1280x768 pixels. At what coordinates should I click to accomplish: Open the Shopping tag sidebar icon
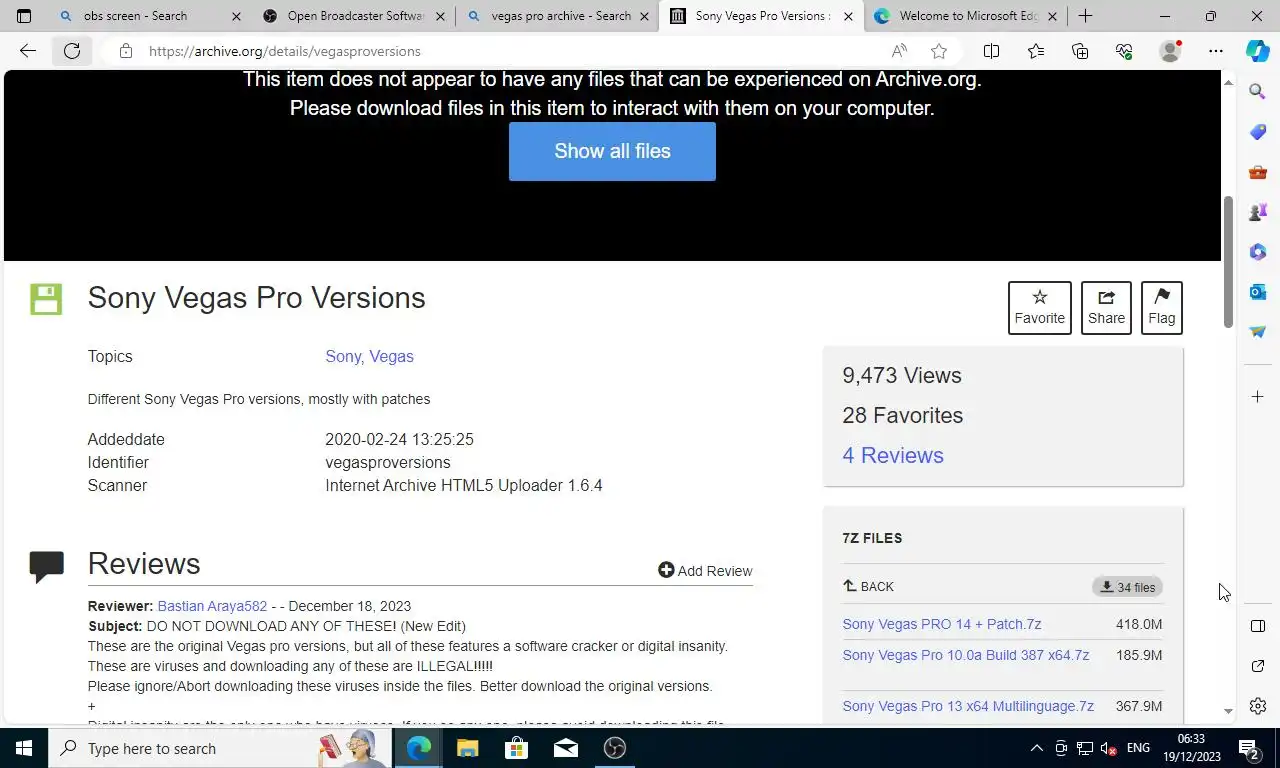1258,132
